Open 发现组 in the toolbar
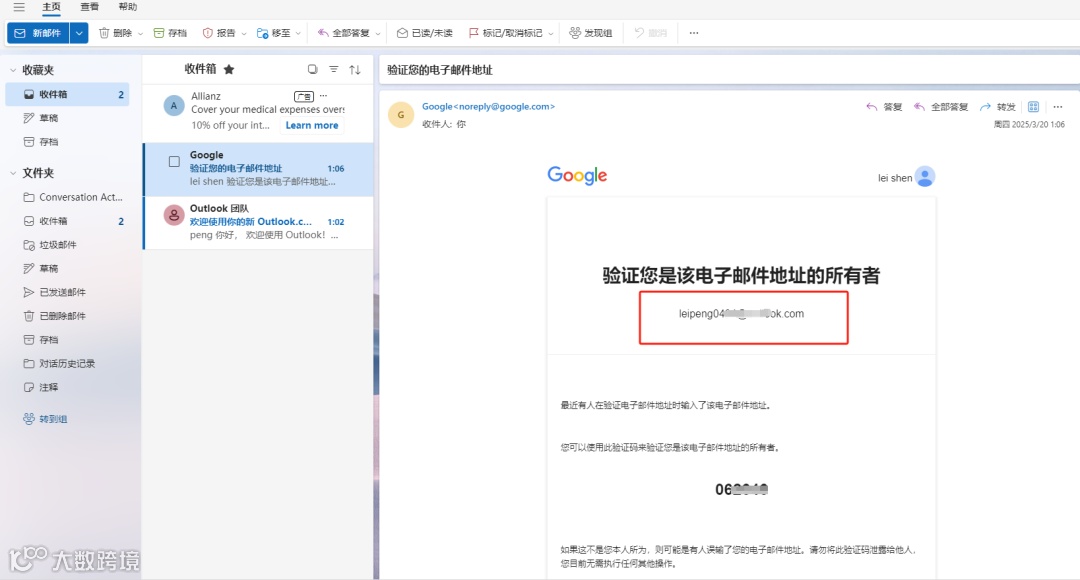1080x580 pixels. click(590, 33)
